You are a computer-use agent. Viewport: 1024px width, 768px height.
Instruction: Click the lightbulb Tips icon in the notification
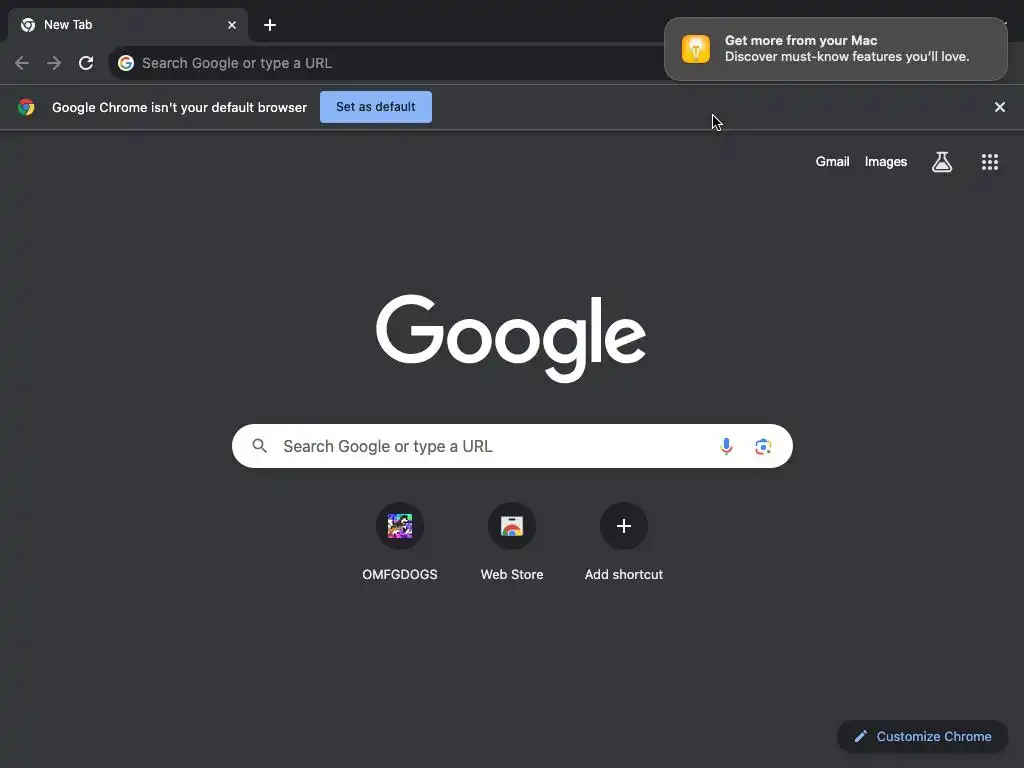(x=696, y=49)
